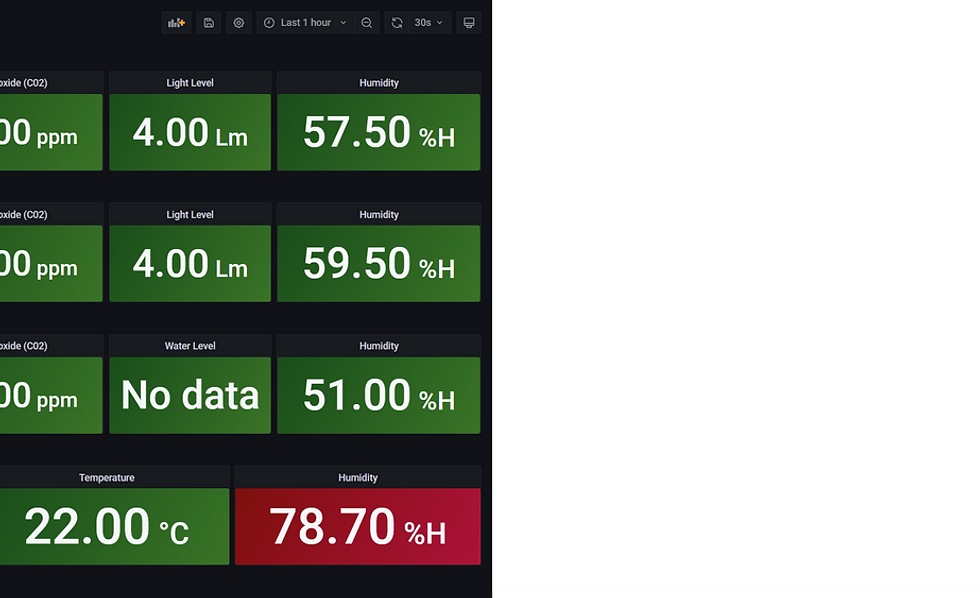
Task: Refresh the dashboard now
Action: (x=397, y=23)
